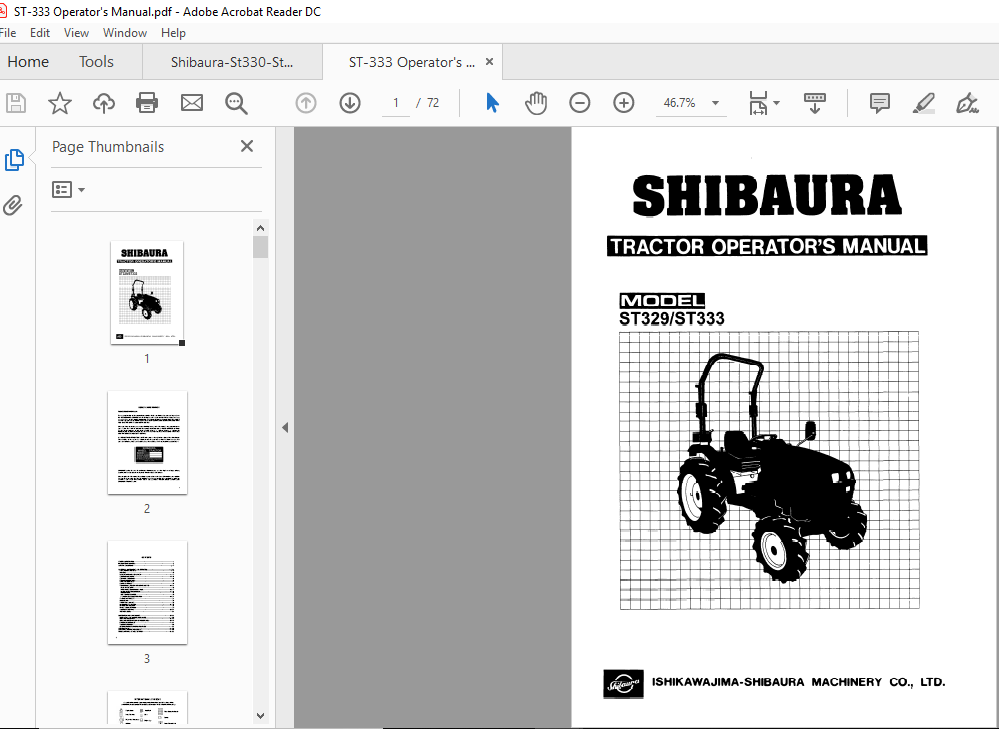Open the zoom level 46.7% dropdown

point(715,103)
